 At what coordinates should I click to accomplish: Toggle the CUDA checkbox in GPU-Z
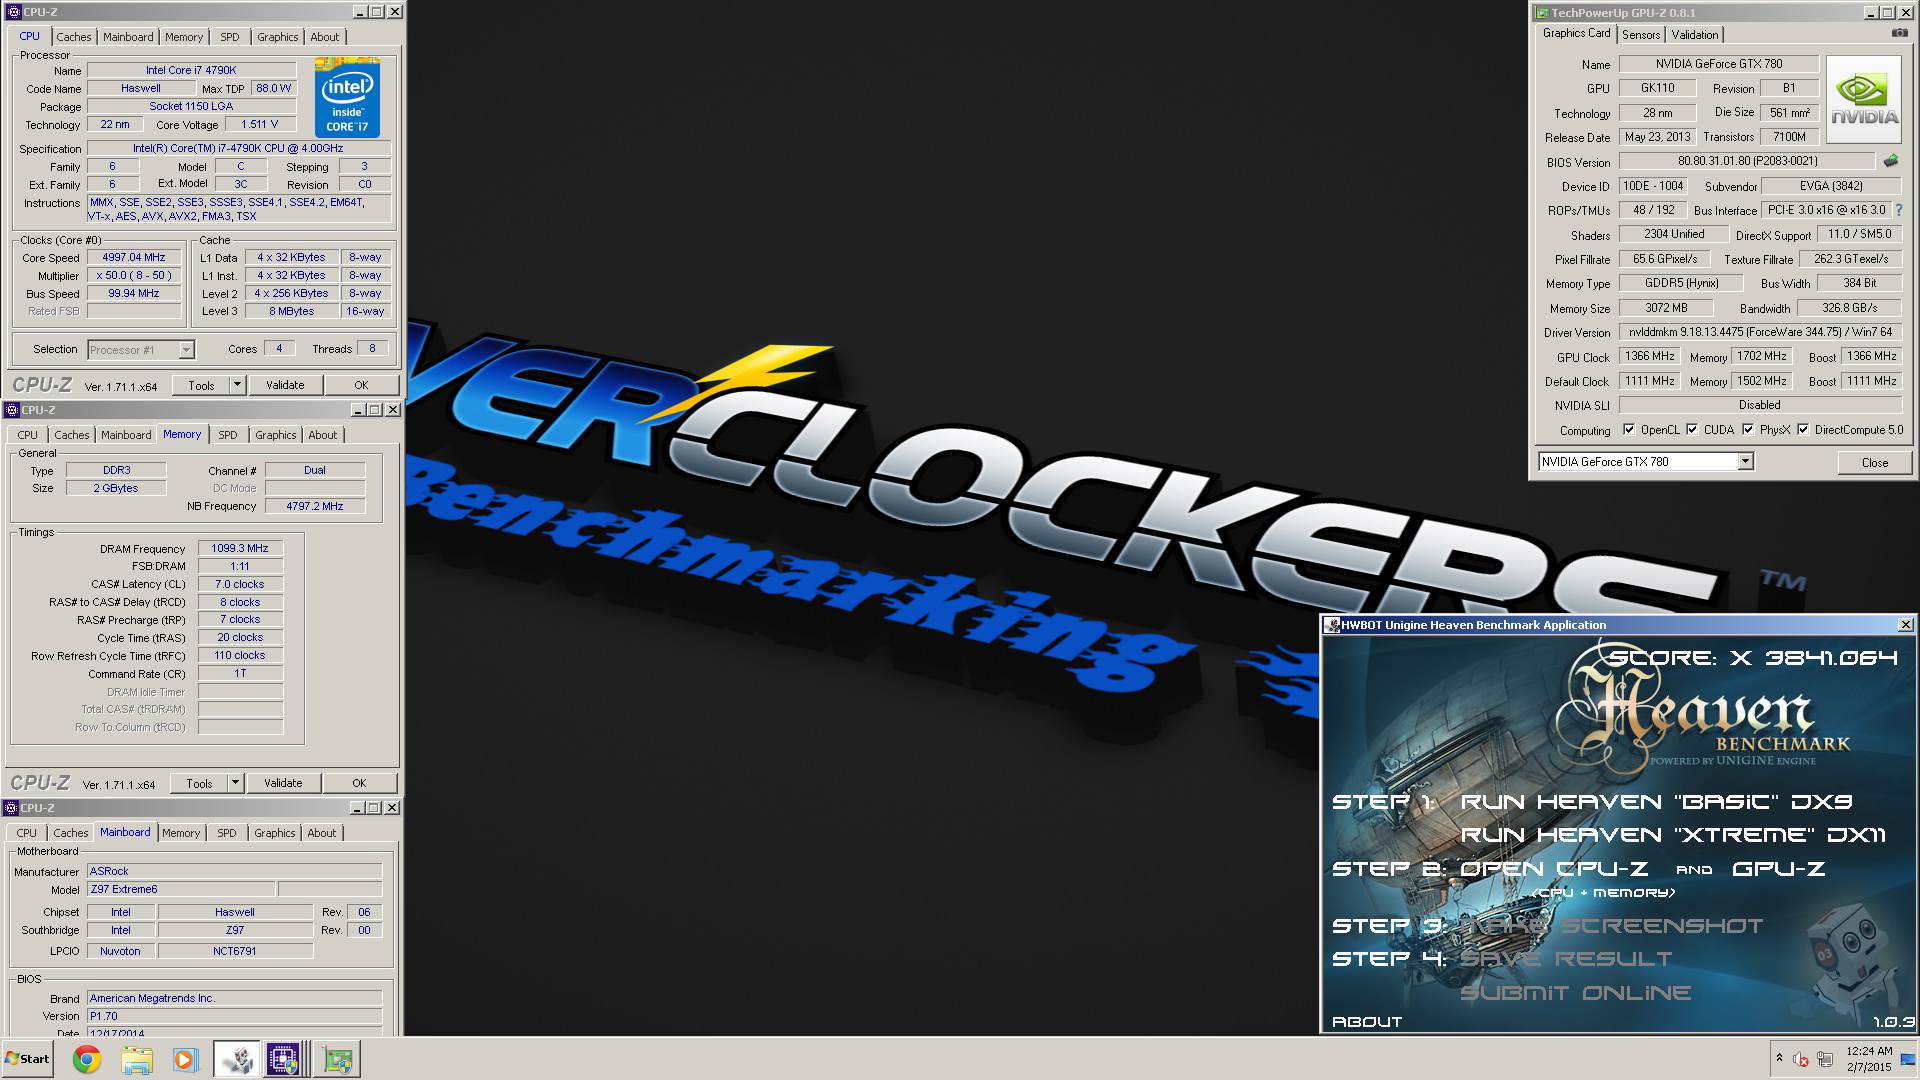pos(1692,430)
